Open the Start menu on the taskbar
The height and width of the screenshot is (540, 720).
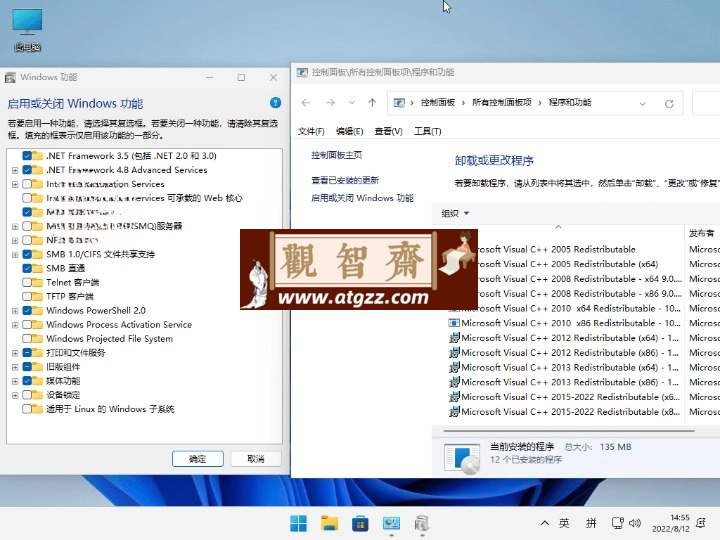298,523
